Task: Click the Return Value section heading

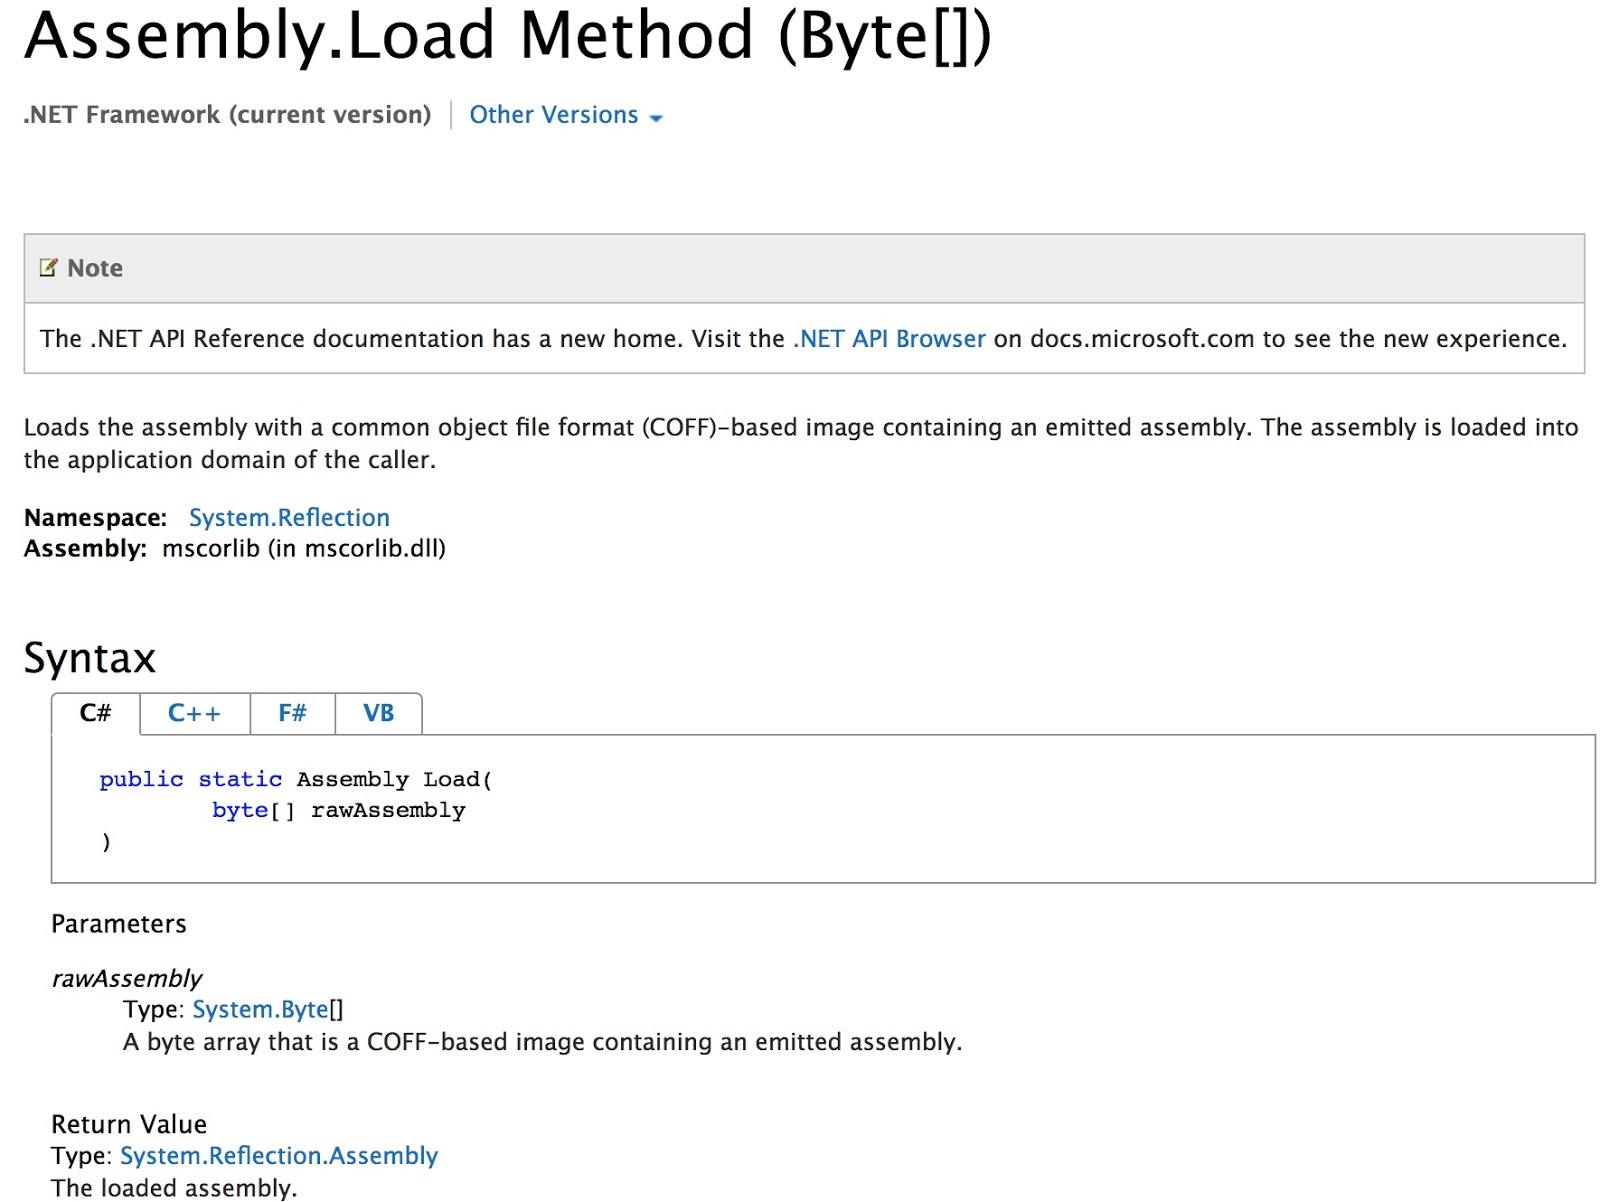Action: pyautogui.click(x=129, y=1123)
